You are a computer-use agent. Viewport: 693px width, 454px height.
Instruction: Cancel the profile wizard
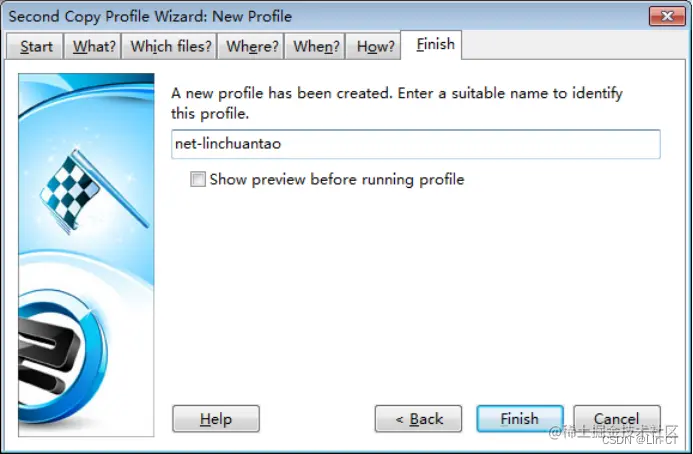[617, 419]
